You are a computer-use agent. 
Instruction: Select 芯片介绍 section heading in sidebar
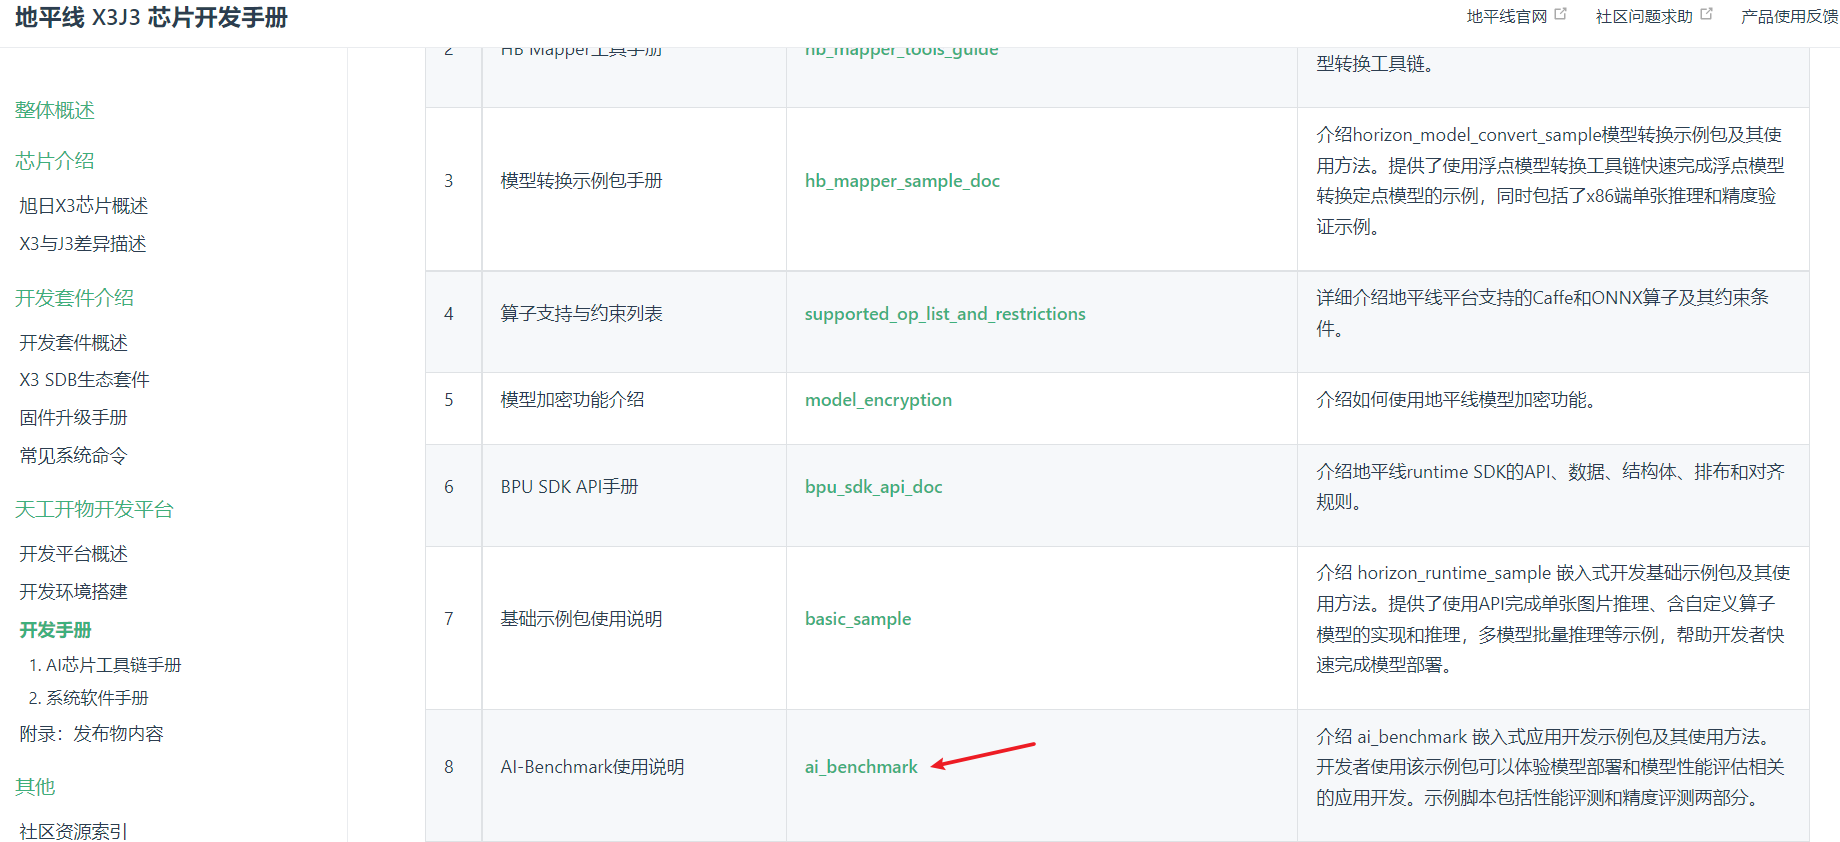[x=55, y=161]
